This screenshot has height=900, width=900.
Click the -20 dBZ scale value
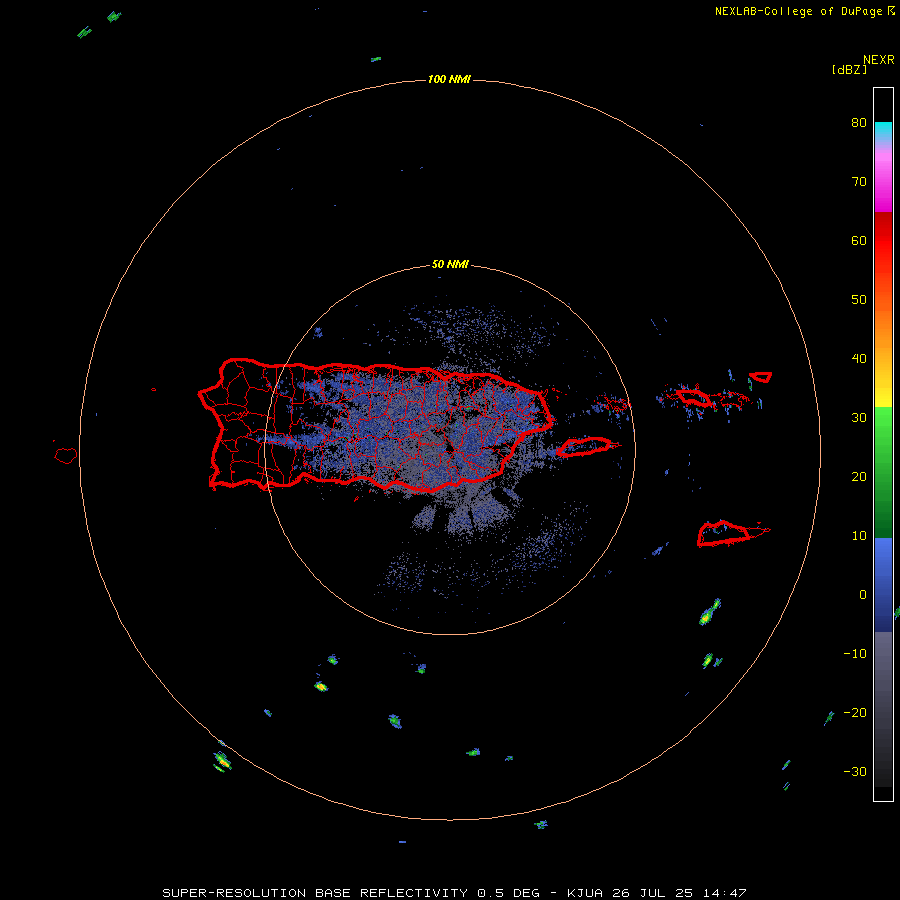coord(855,713)
